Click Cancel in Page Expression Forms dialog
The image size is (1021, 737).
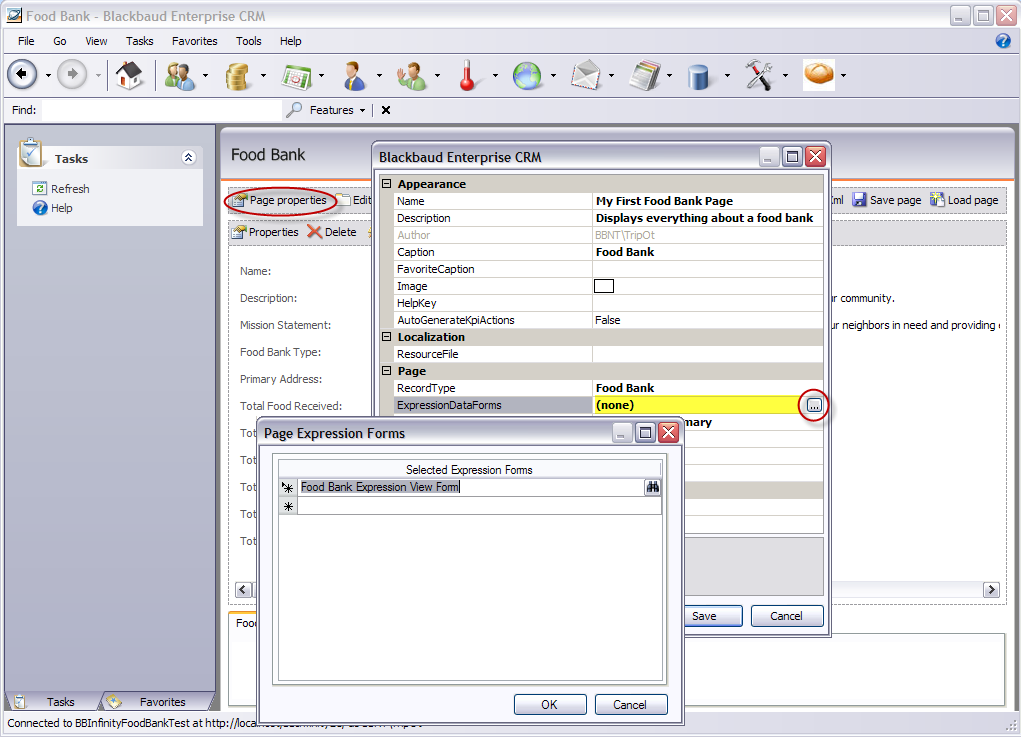630,704
